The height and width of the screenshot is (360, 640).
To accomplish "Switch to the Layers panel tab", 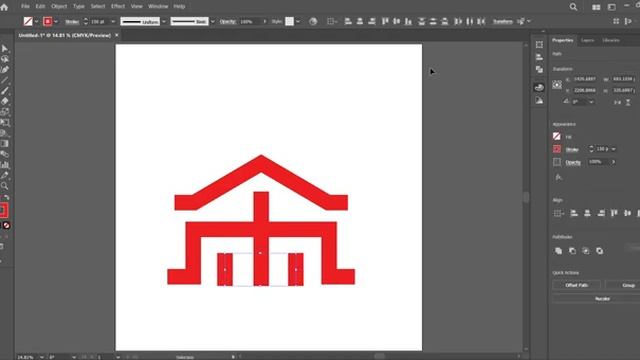I will click(x=587, y=40).
